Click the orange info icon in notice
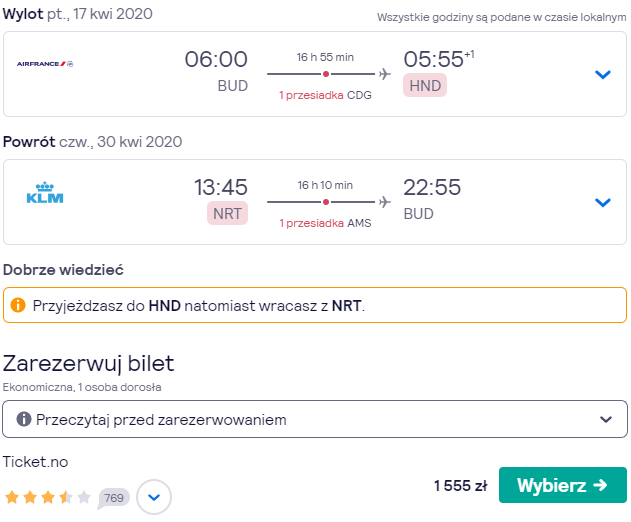 (18, 305)
